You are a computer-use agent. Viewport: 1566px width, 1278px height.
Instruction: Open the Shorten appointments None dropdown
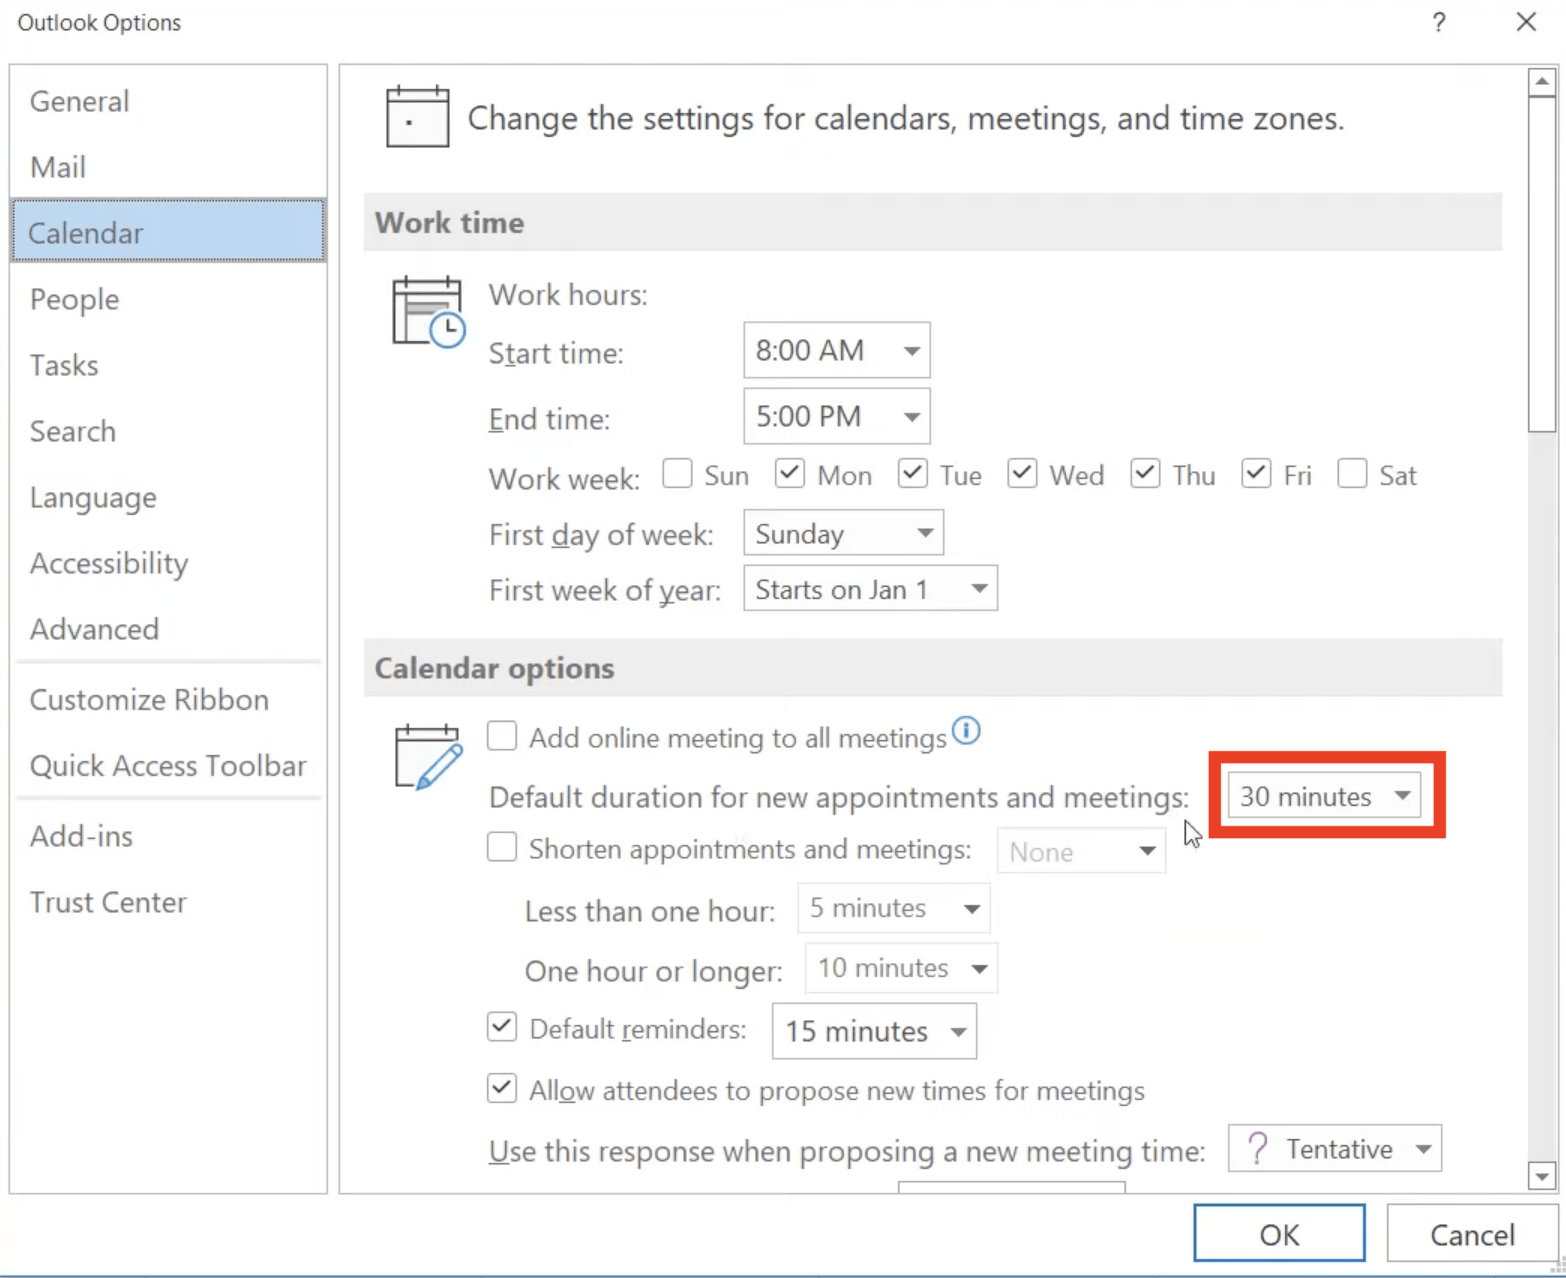pos(1081,851)
